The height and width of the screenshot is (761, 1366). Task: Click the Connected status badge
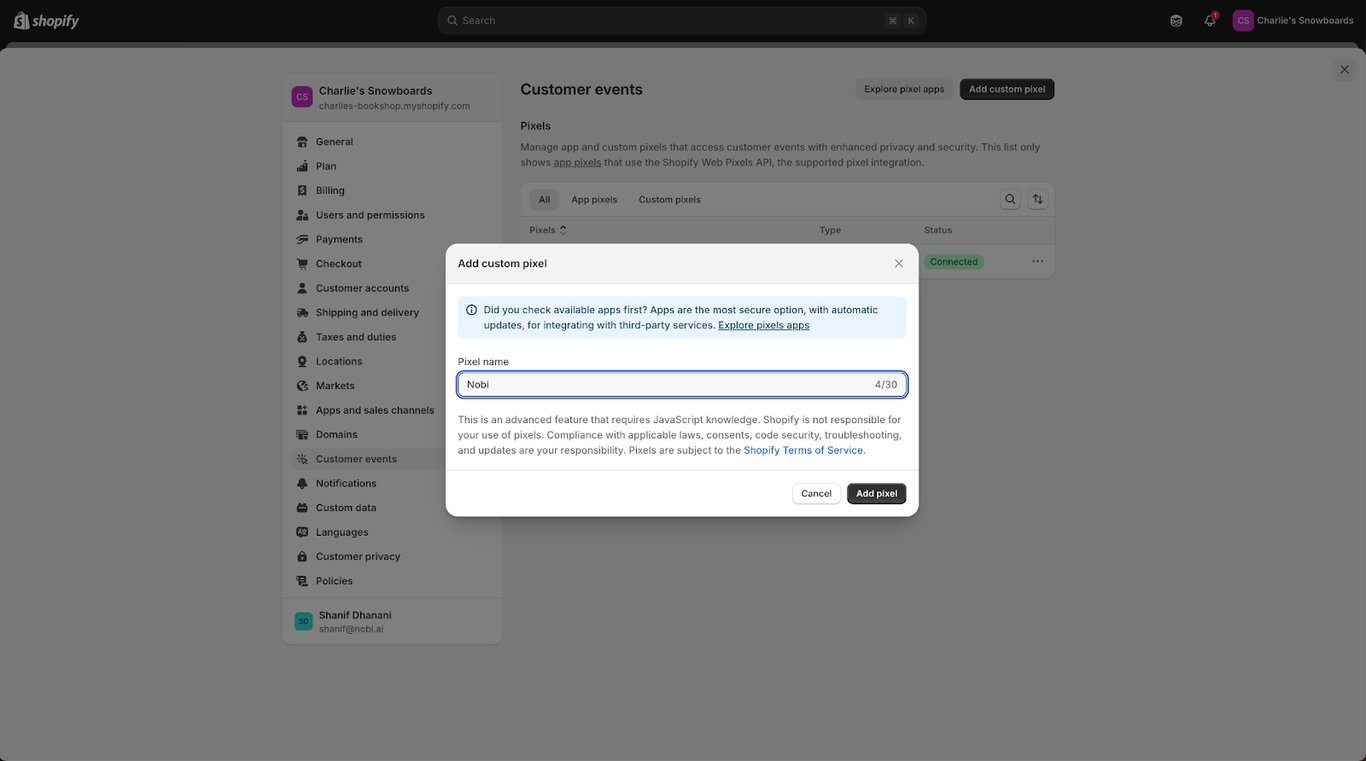tap(954, 262)
